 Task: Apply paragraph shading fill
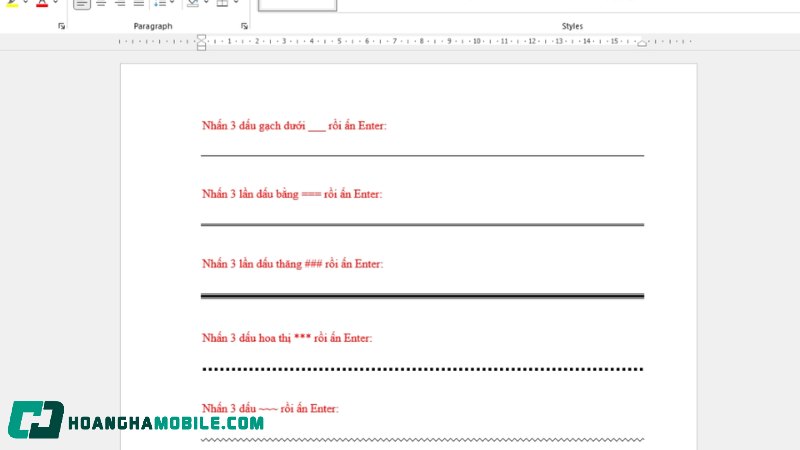tap(192, 4)
